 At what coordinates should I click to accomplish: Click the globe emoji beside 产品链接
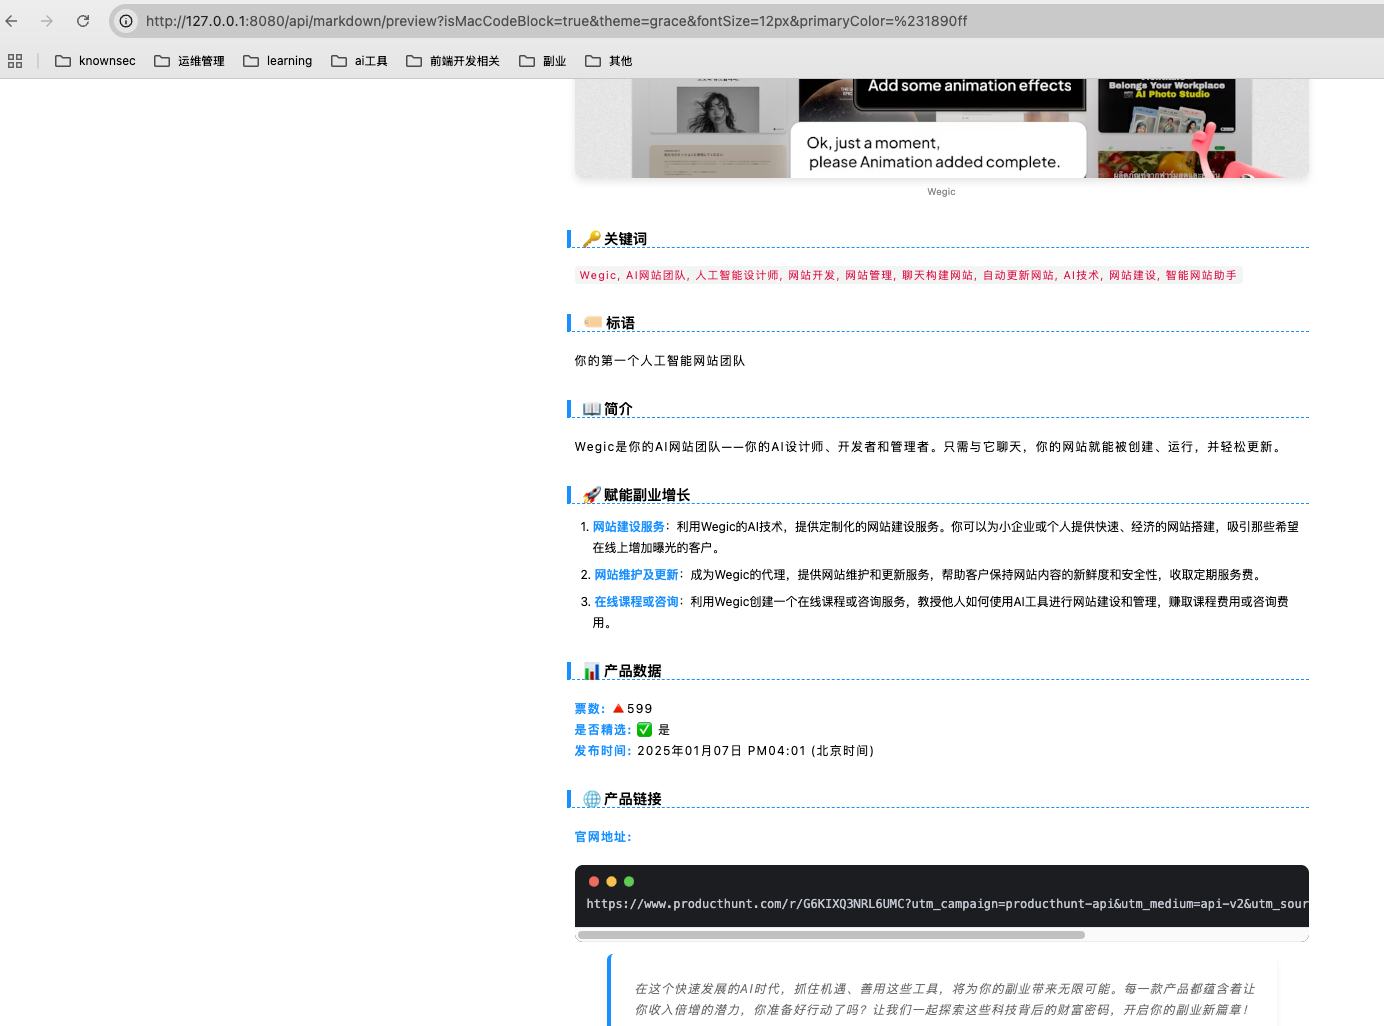[x=591, y=799]
